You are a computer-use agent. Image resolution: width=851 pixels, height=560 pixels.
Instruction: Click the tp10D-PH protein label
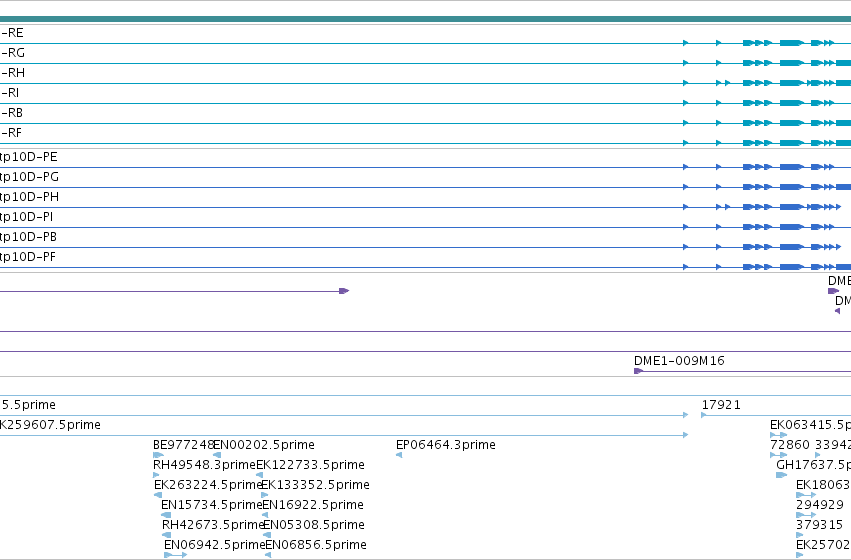coord(29,198)
